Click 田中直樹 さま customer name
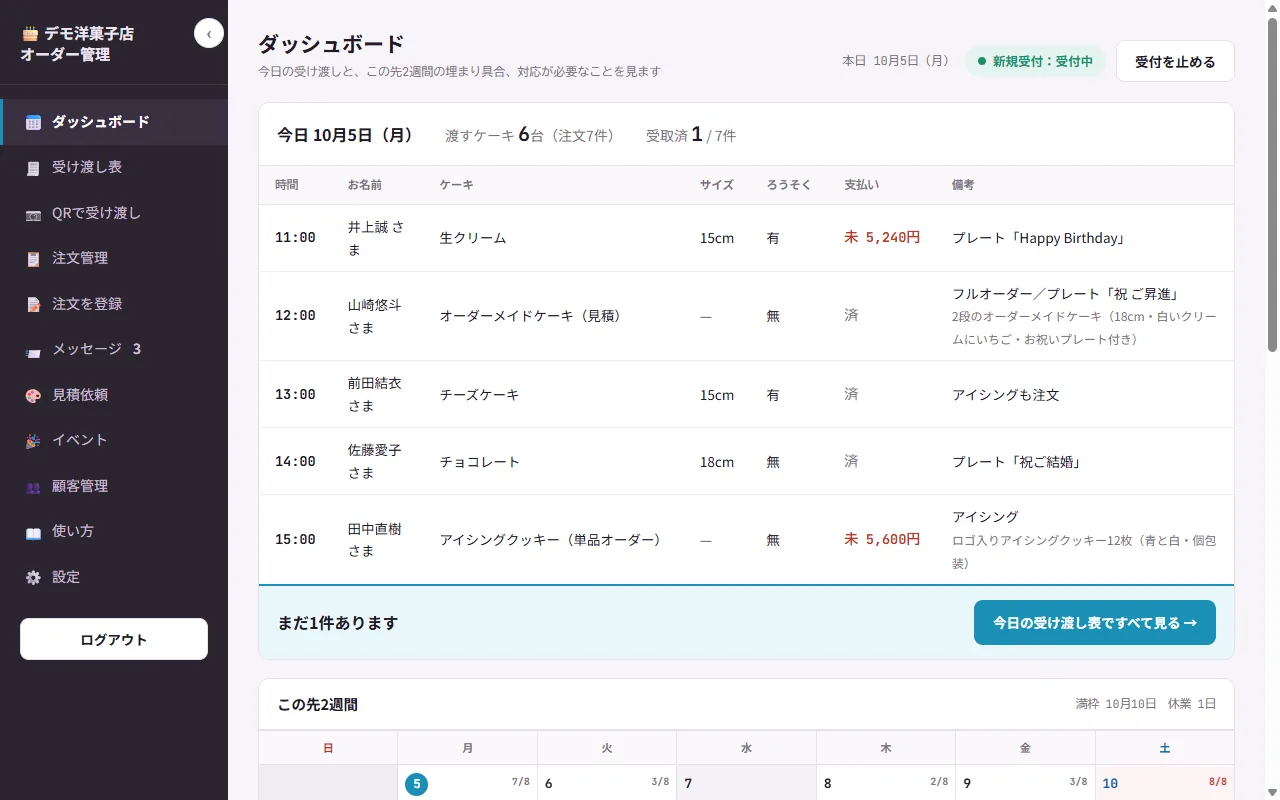 click(x=375, y=539)
